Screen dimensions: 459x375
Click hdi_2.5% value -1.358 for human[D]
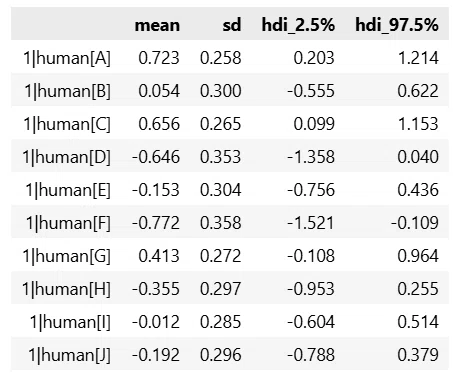[x=311, y=157]
